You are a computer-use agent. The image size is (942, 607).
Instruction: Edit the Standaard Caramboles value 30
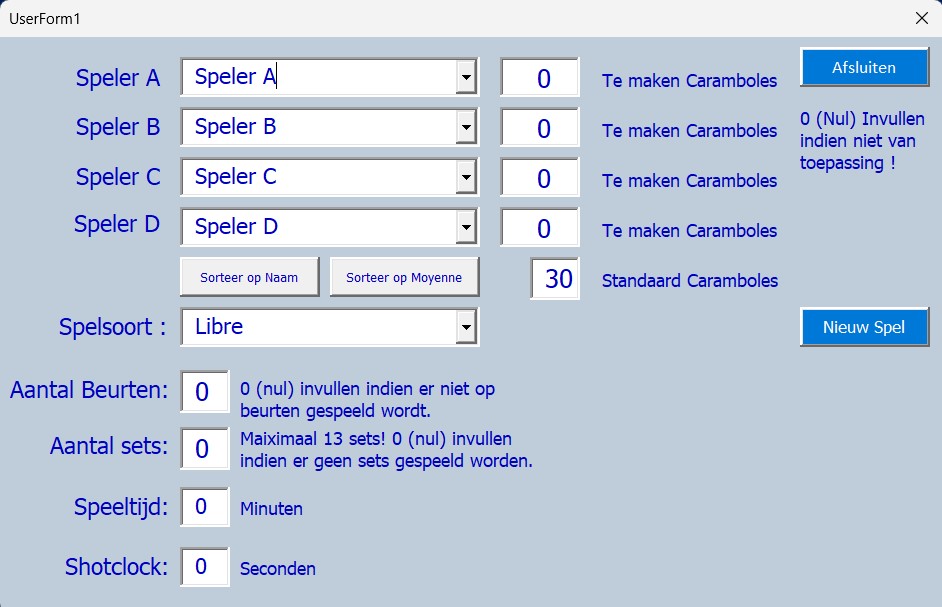[555, 278]
